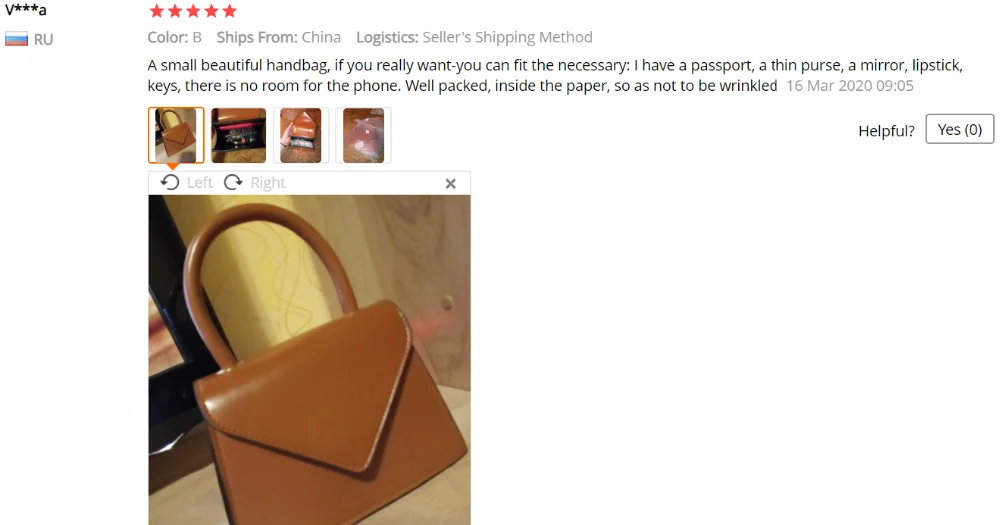This screenshot has height=525, width=1000.
Task: Click the review date 16 Mar 2020
Action: click(x=849, y=85)
